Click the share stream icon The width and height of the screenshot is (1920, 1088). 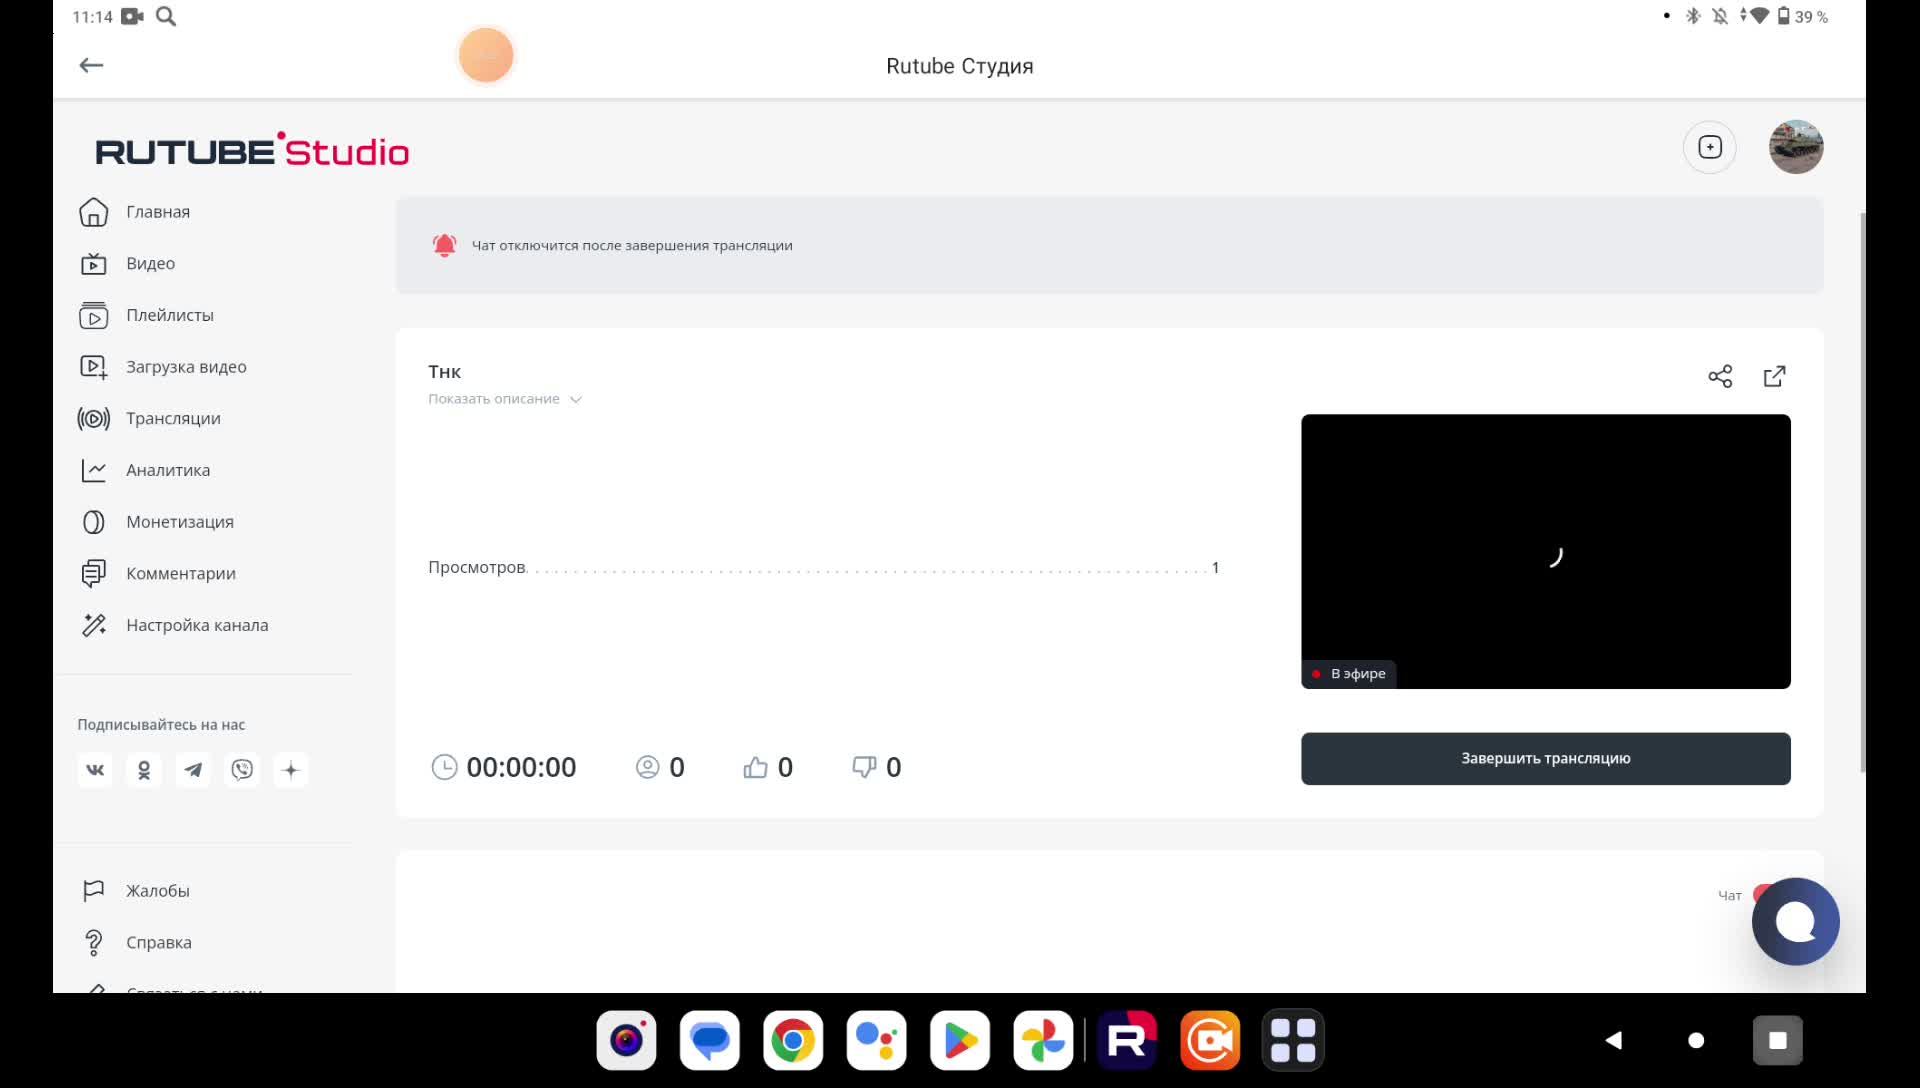click(x=1720, y=376)
